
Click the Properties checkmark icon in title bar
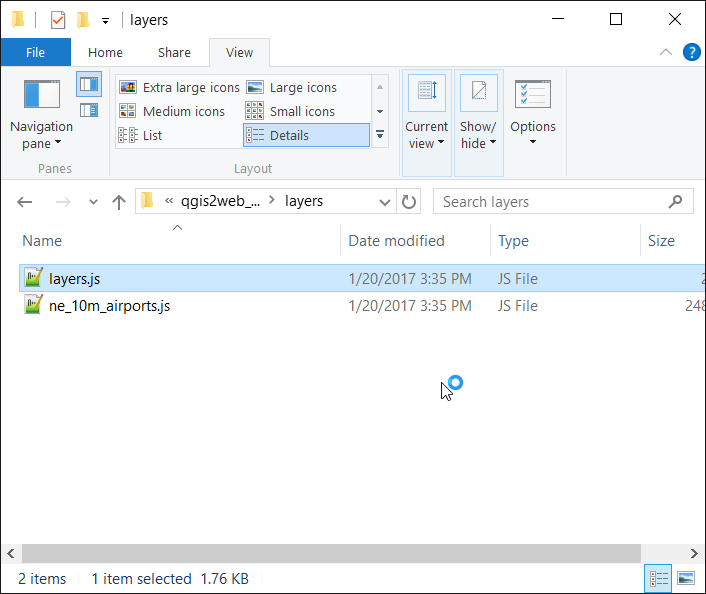[x=58, y=20]
